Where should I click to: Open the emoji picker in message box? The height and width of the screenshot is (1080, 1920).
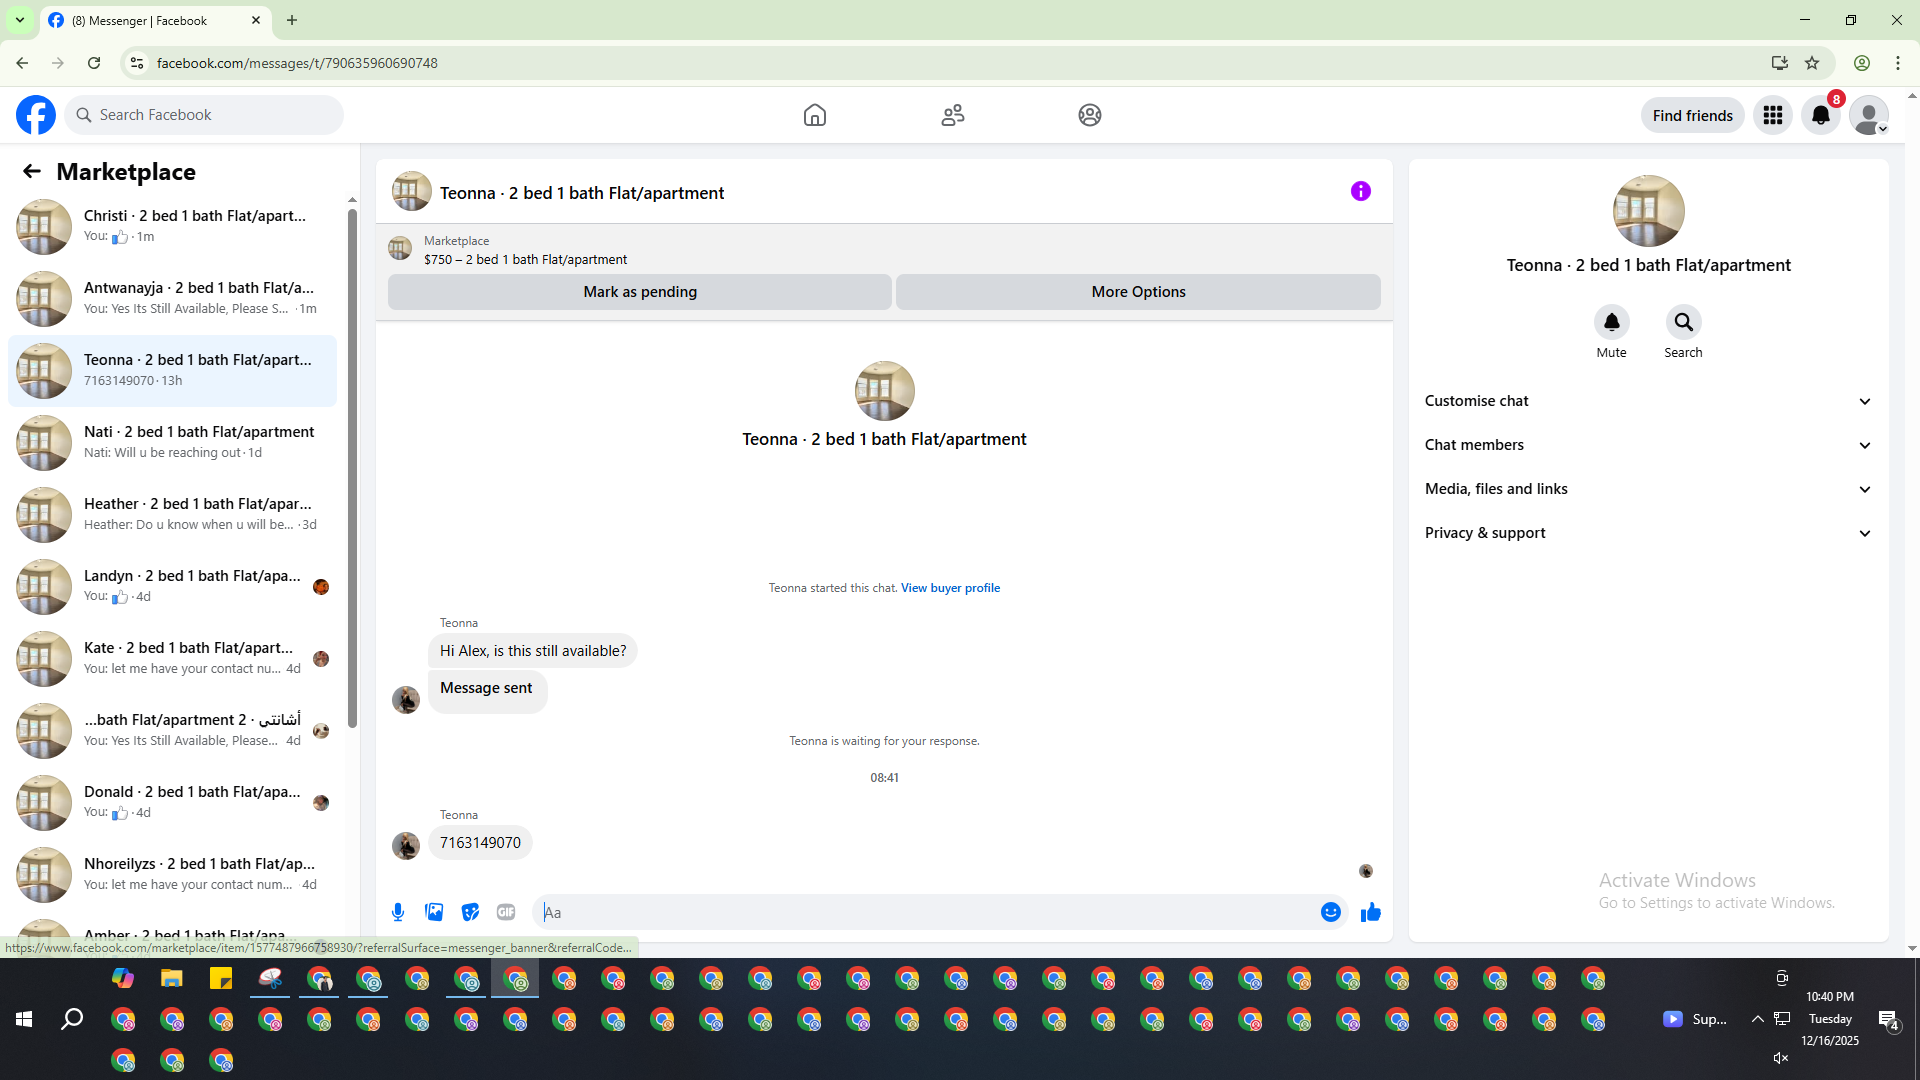tap(1330, 912)
